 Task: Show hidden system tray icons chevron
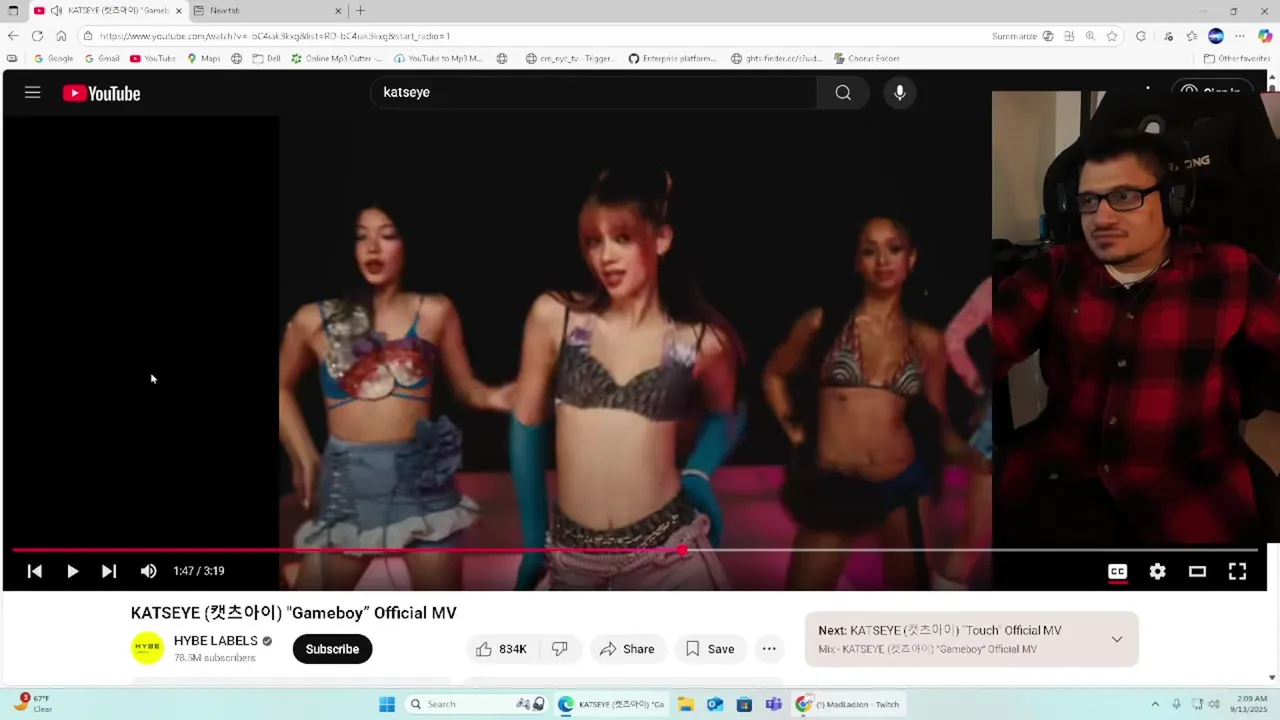tap(1155, 704)
